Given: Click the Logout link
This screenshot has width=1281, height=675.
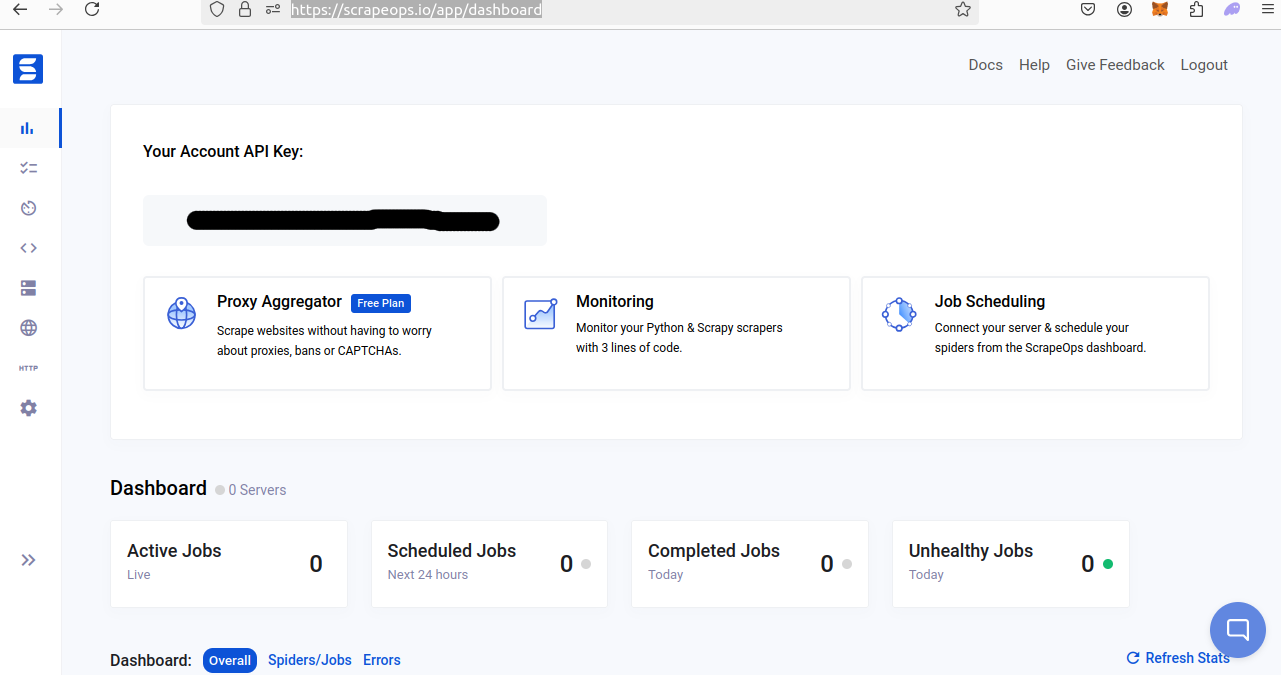Looking at the screenshot, I should click(1204, 65).
